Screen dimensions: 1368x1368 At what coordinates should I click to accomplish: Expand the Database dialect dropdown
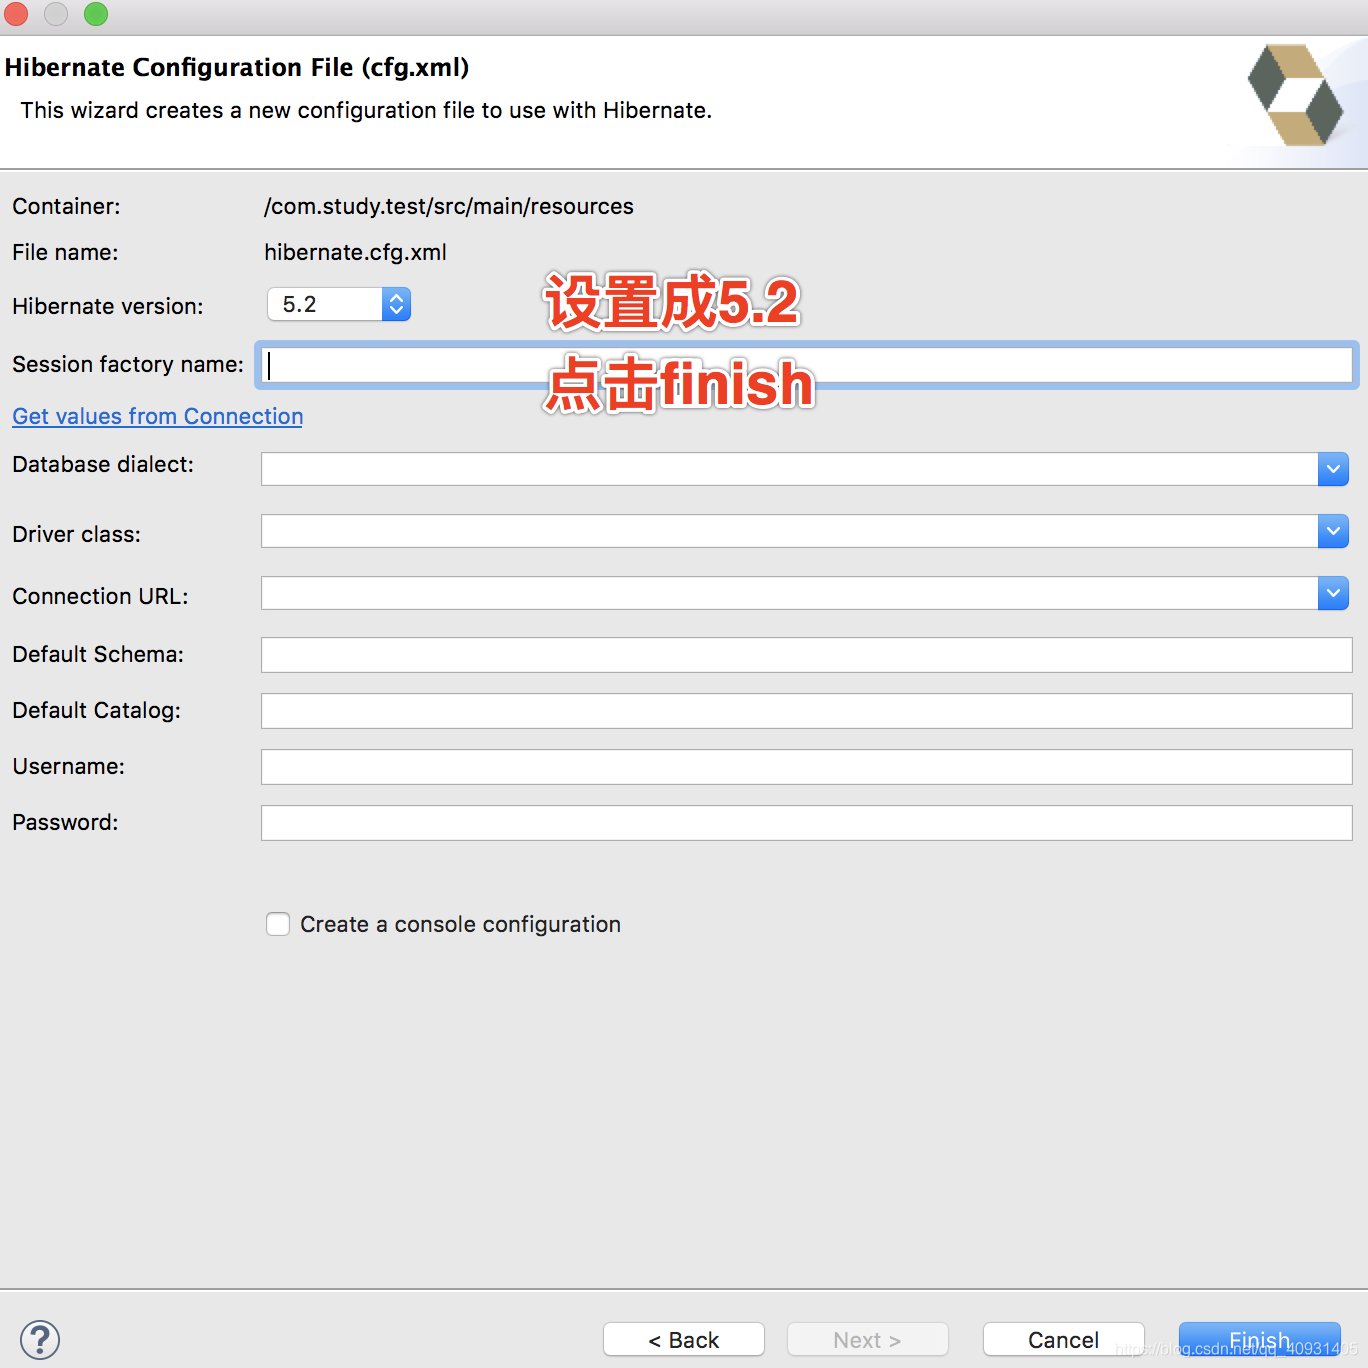(1333, 469)
